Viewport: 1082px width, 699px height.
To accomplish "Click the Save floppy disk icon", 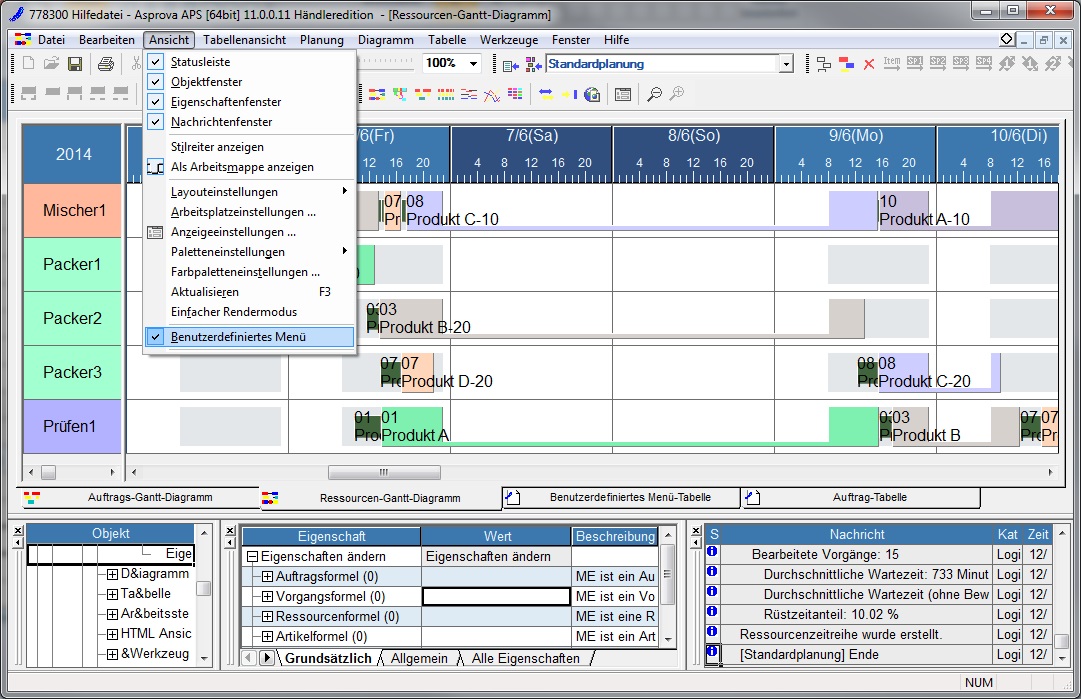I will (x=75, y=64).
